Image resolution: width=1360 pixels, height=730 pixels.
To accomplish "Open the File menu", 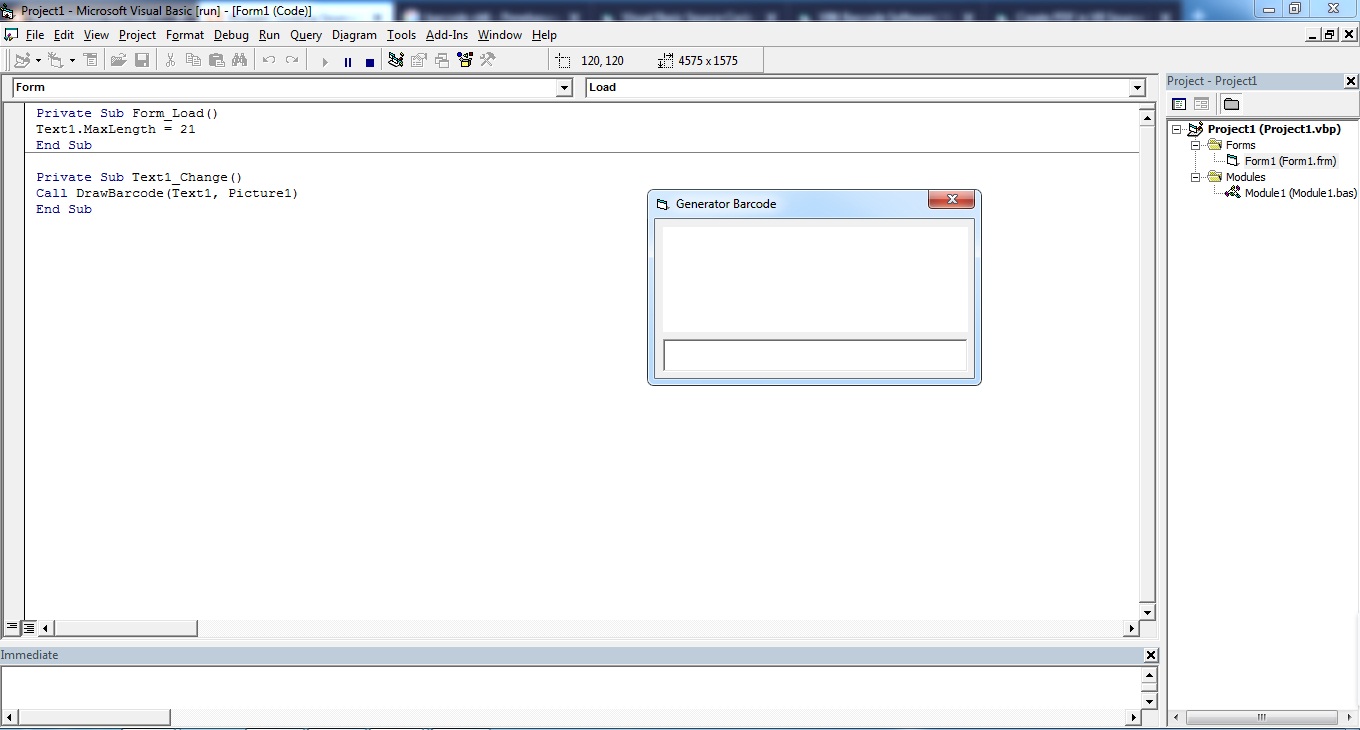I will [x=35, y=35].
